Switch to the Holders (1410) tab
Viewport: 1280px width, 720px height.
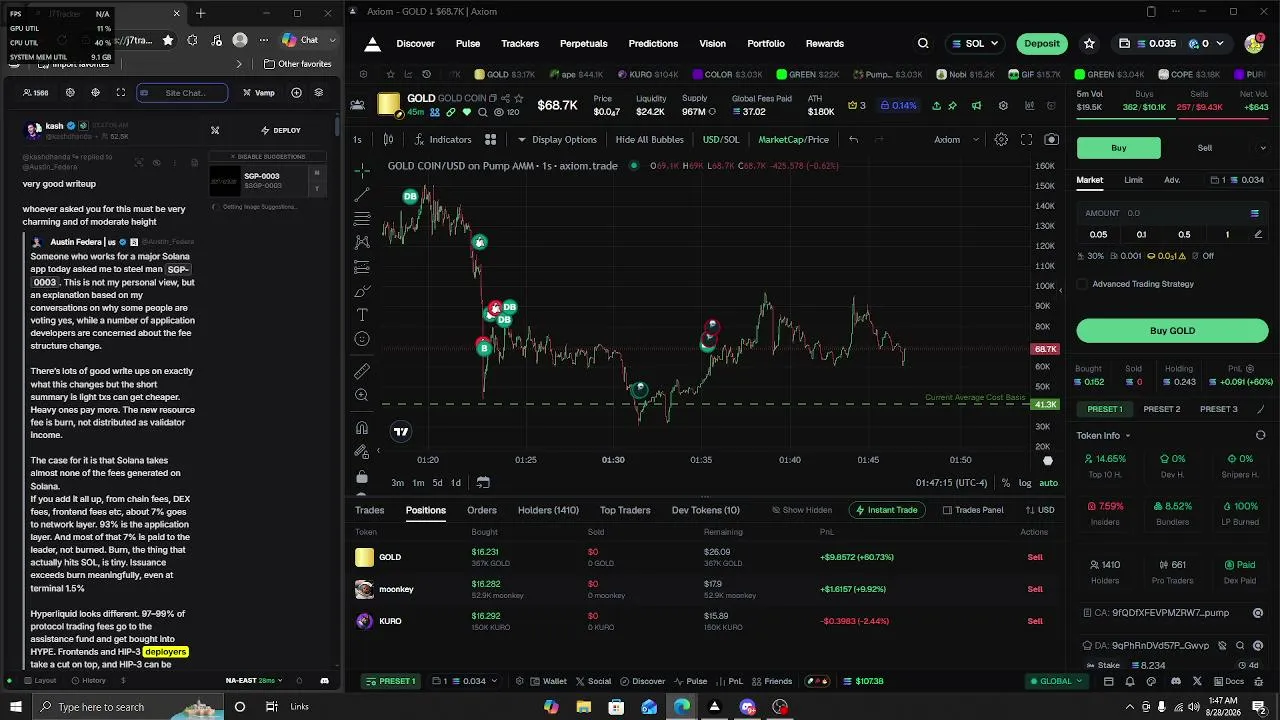tap(548, 510)
